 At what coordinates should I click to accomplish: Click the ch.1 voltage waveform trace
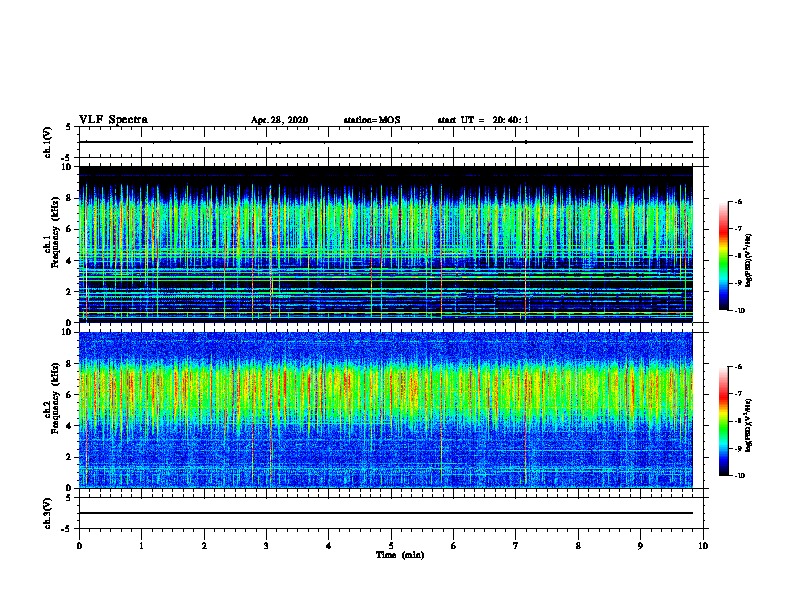tap(386, 142)
